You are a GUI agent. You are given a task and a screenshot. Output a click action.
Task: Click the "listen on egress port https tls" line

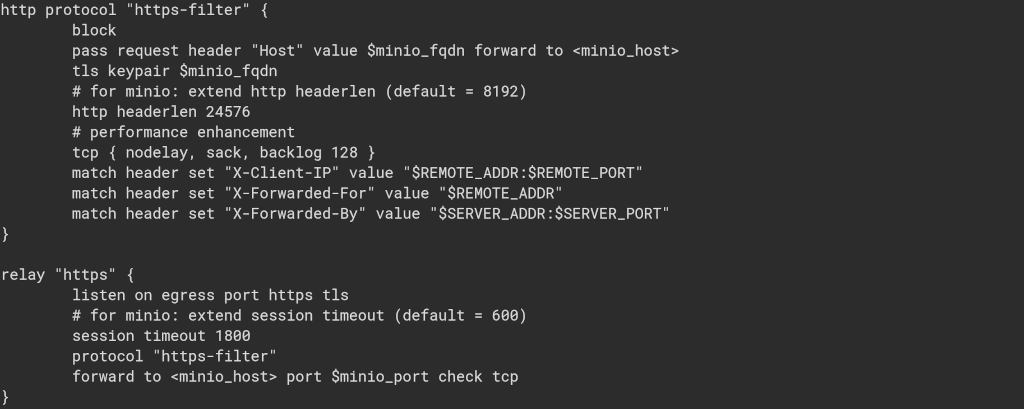tap(210, 295)
